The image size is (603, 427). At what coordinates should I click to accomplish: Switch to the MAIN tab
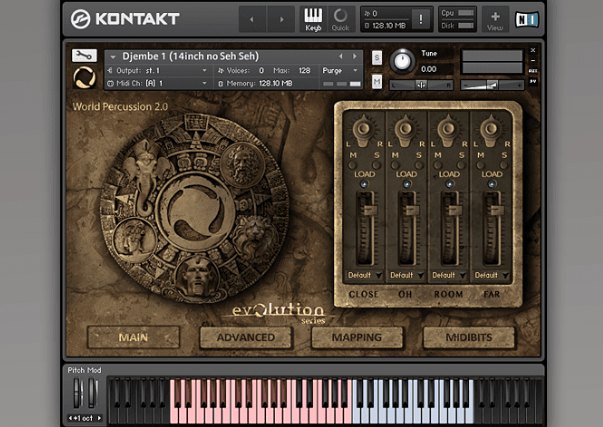[133, 337]
